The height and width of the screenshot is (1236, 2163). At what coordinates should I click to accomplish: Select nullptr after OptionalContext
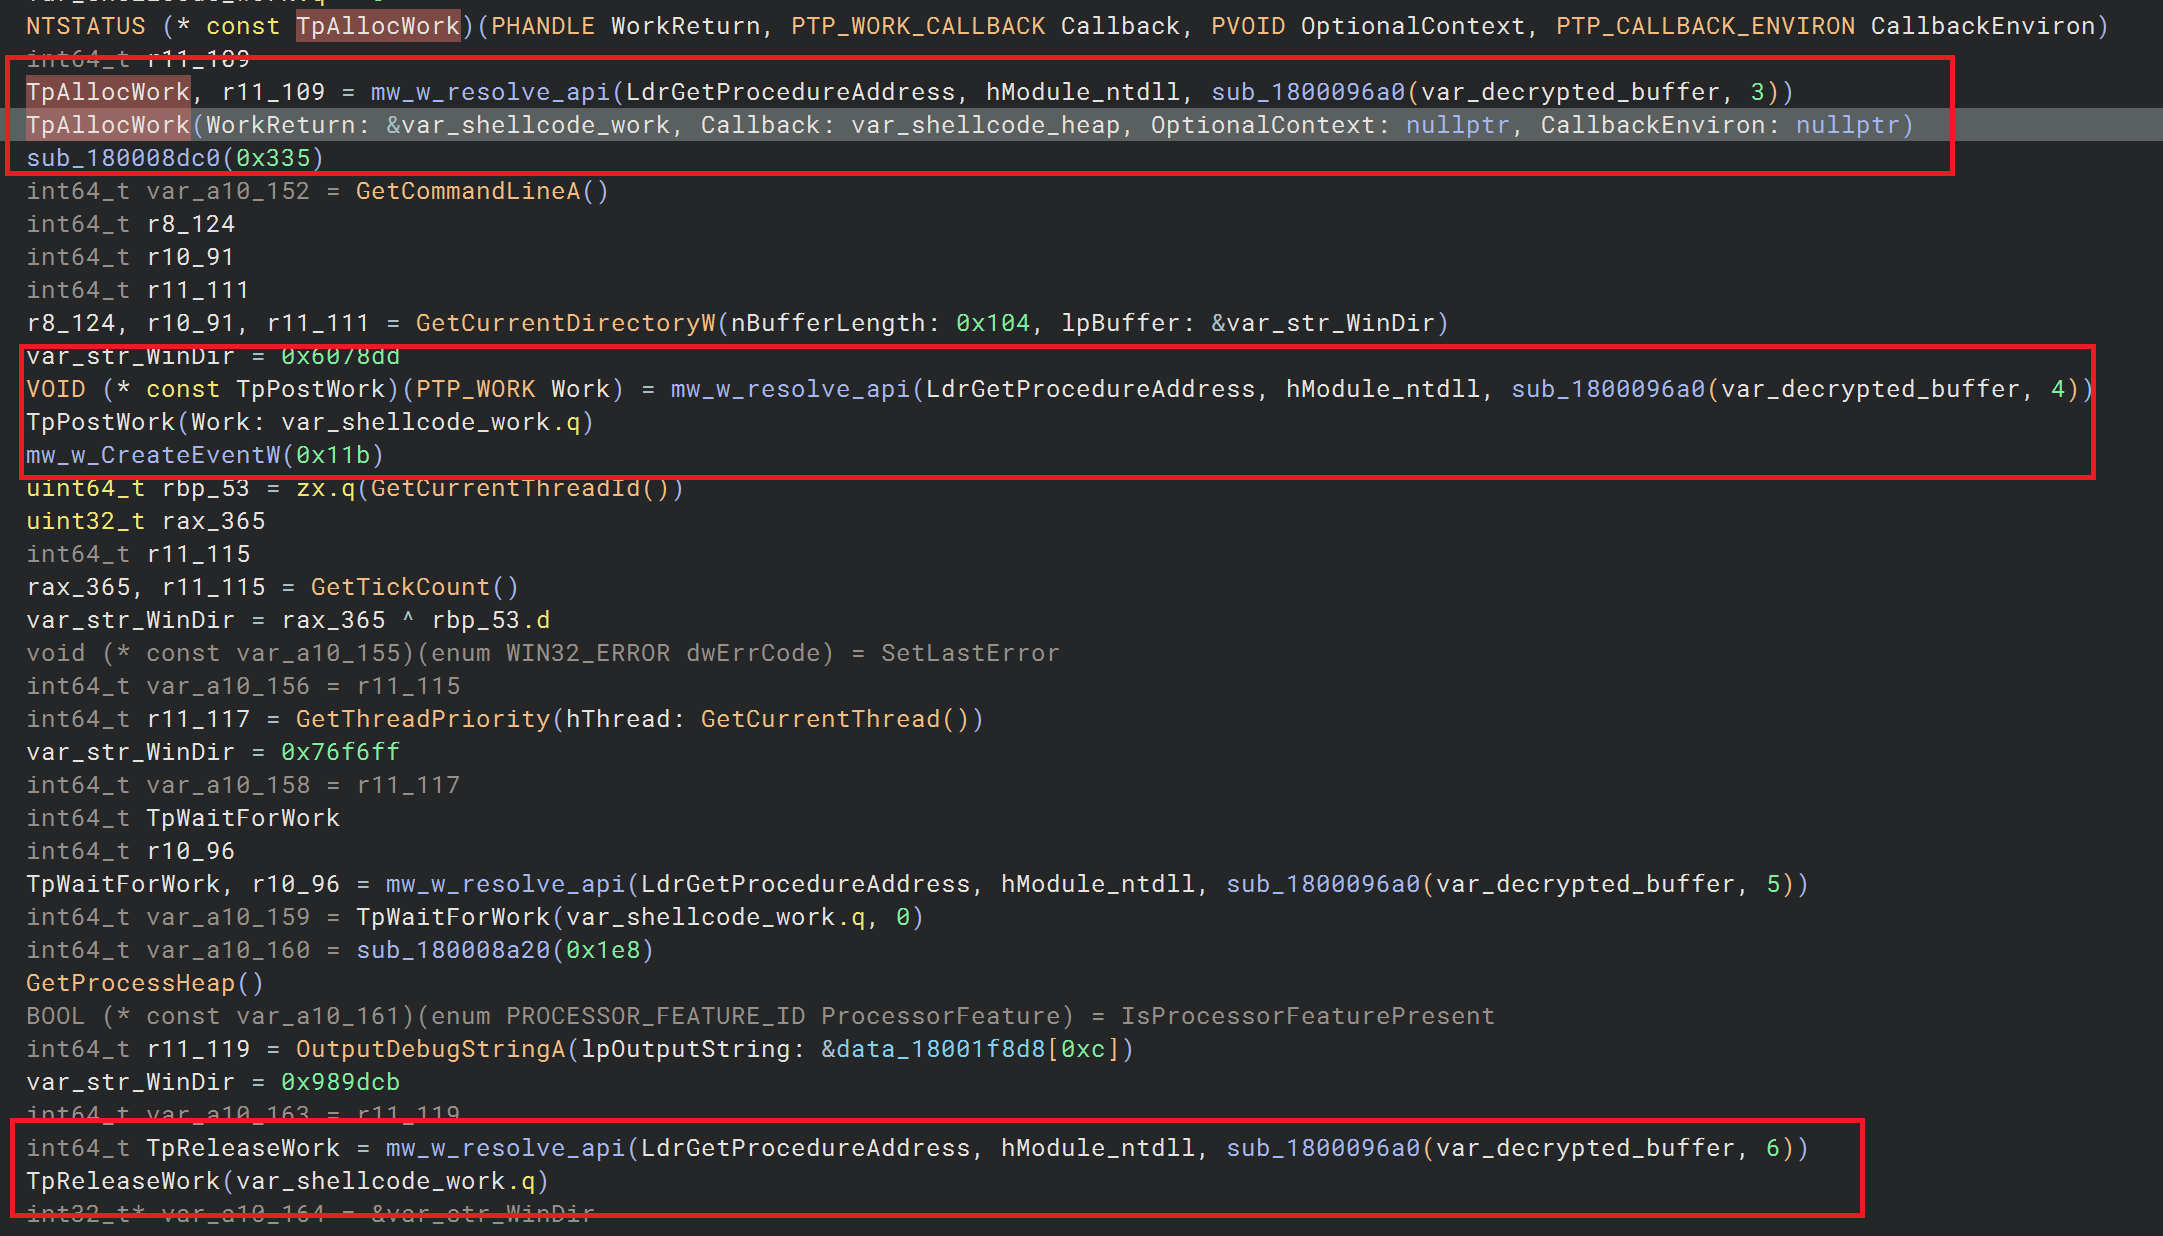pos(1458,125)
